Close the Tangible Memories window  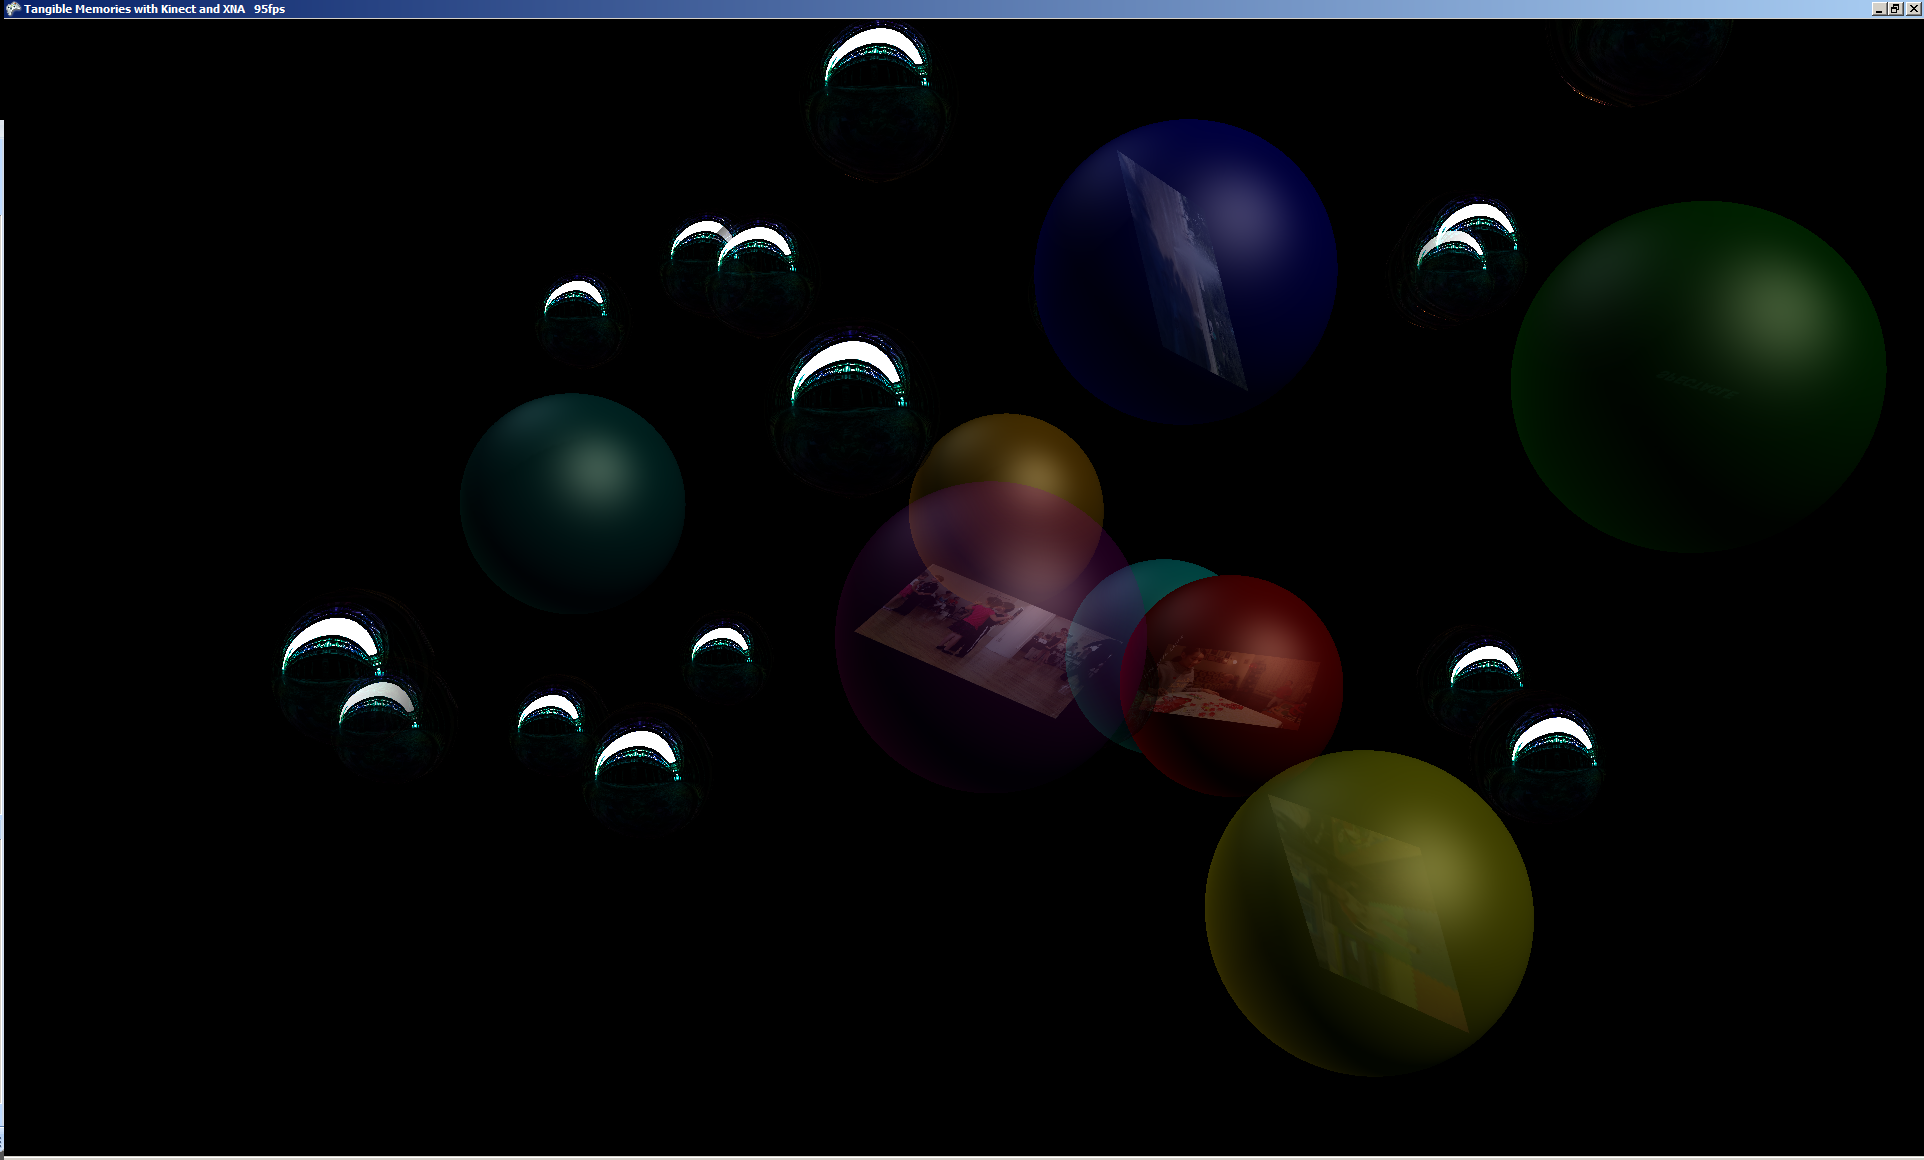1913,9
